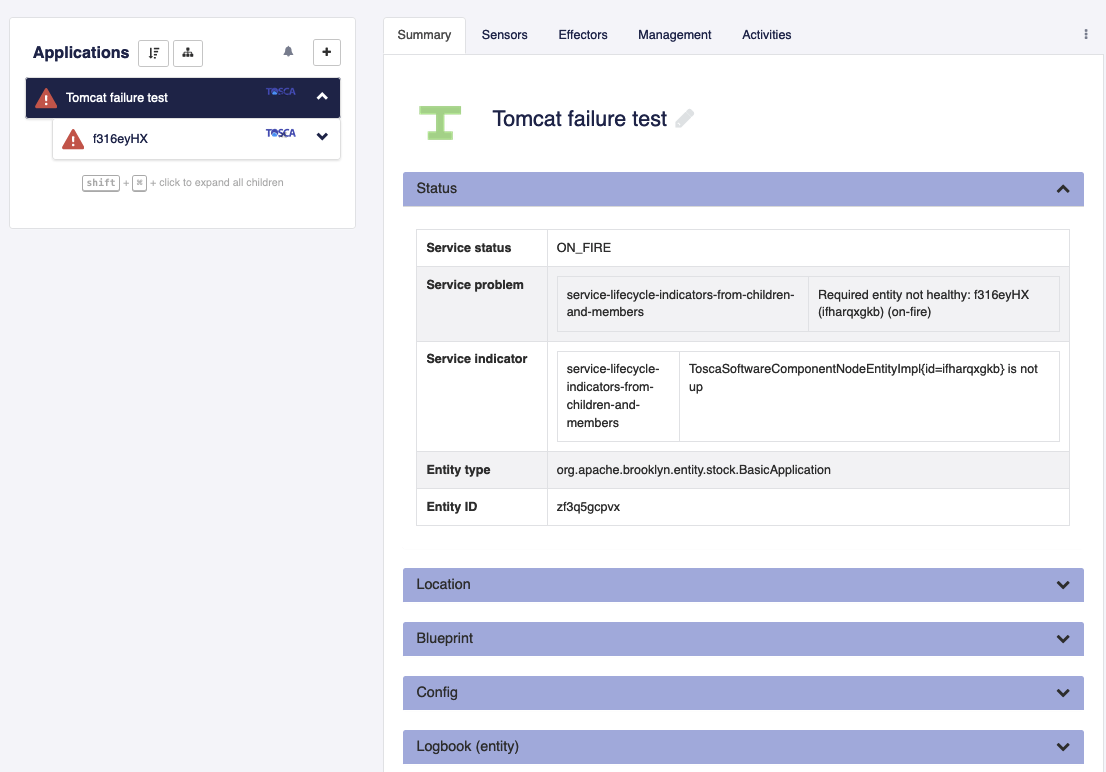Image resolution: width=1106 pixels, height=772 pixels.
Task: Click the Service indicator row label
Action: click(477, 359)
